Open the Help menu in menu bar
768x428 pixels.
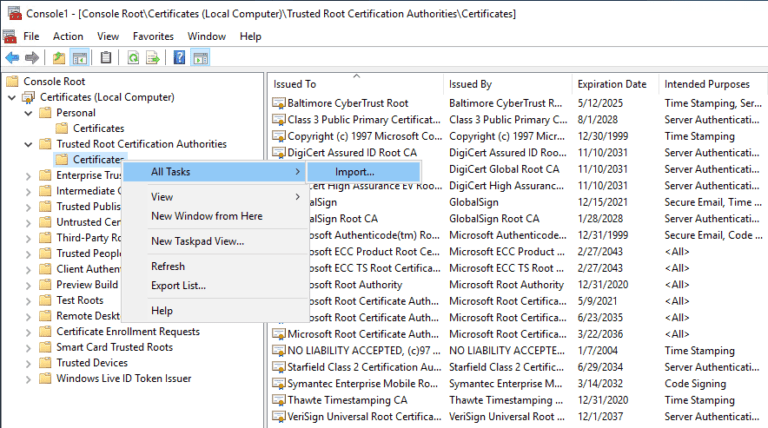[x=250, y=36]
